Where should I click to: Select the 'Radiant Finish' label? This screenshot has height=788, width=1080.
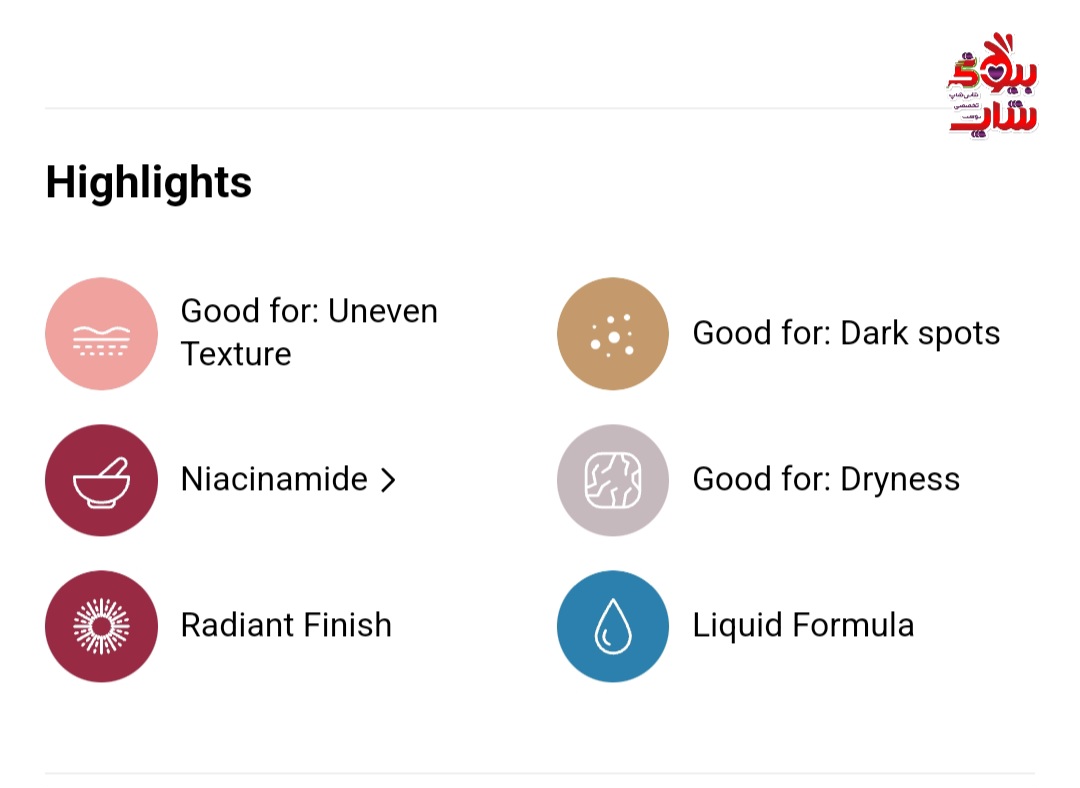tap(287, 625)
